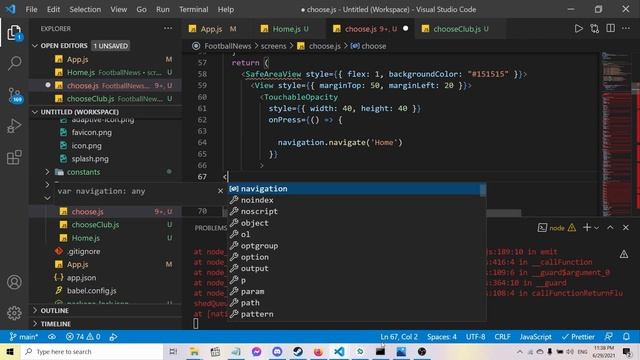Open the Run menu
Screen dimensions: 640x360
(162, 9)
